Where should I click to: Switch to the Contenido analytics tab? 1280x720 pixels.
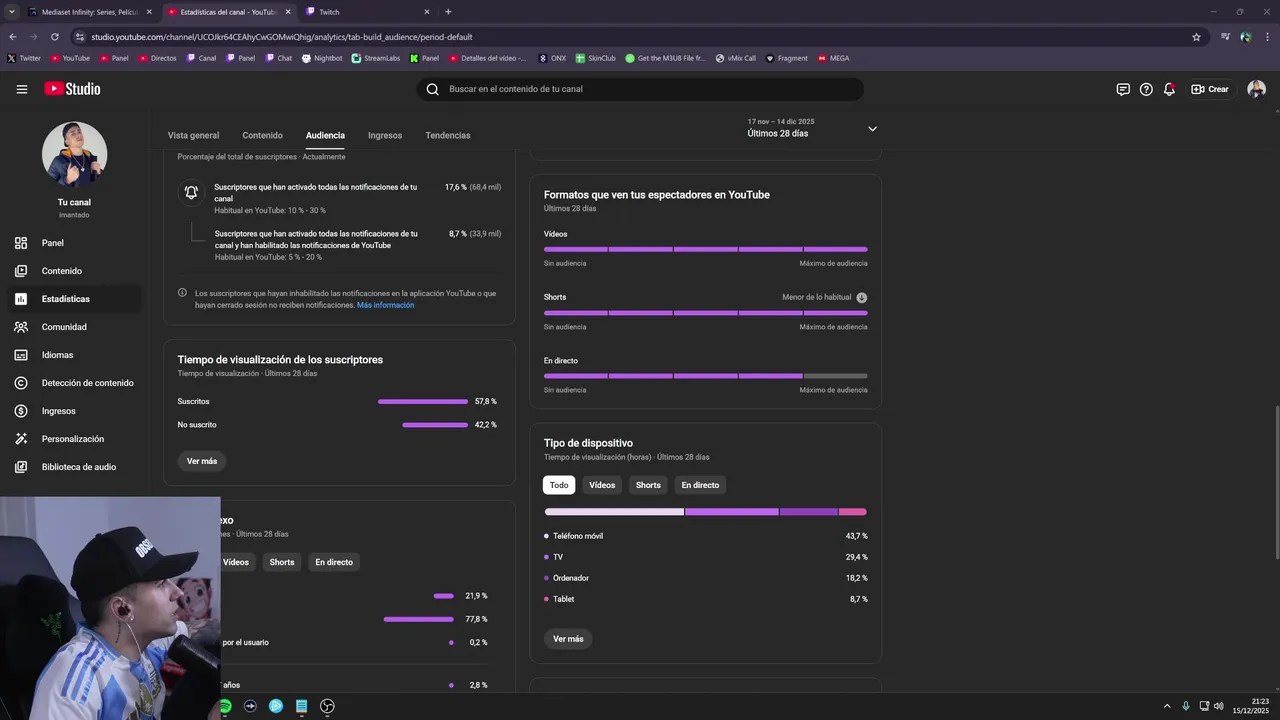[262, 135]
